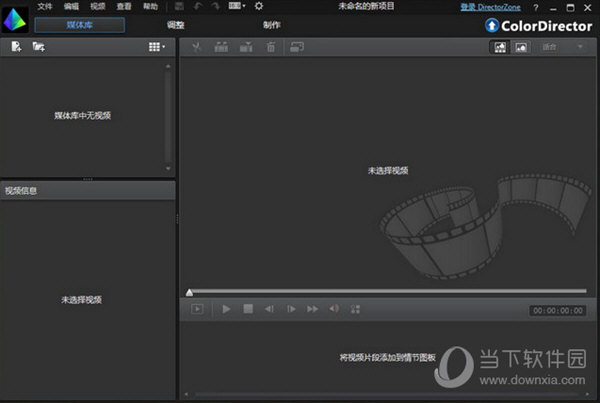Viewport: 600px width, 403px height.
Task: Click the scissors split video icon
Action: tap(197, 47)
